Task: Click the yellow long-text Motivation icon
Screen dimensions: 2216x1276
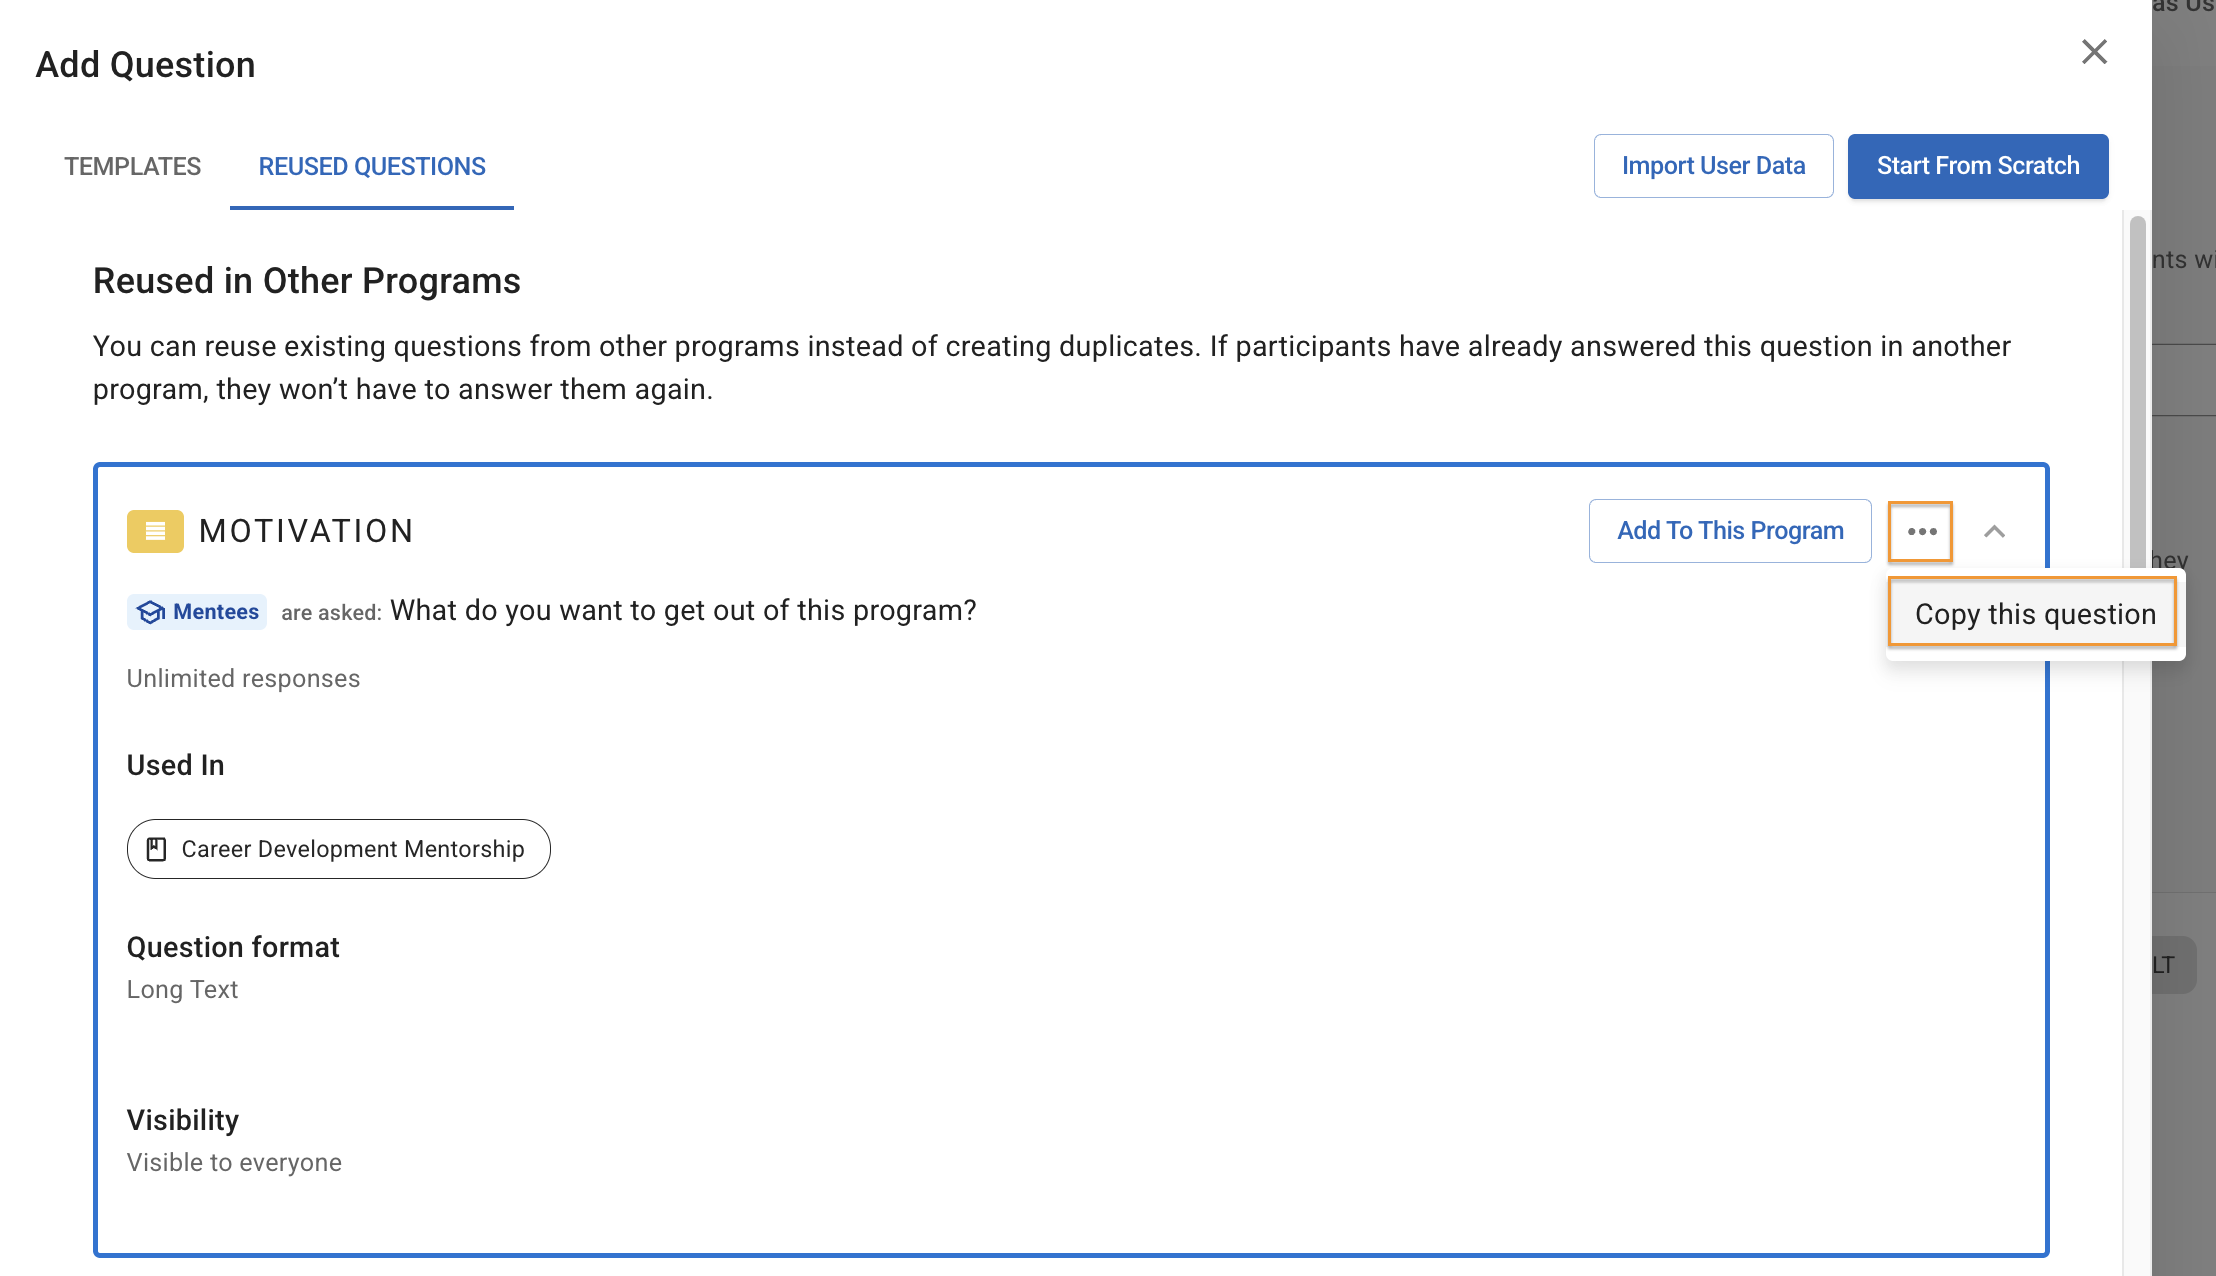Action: 155,531
